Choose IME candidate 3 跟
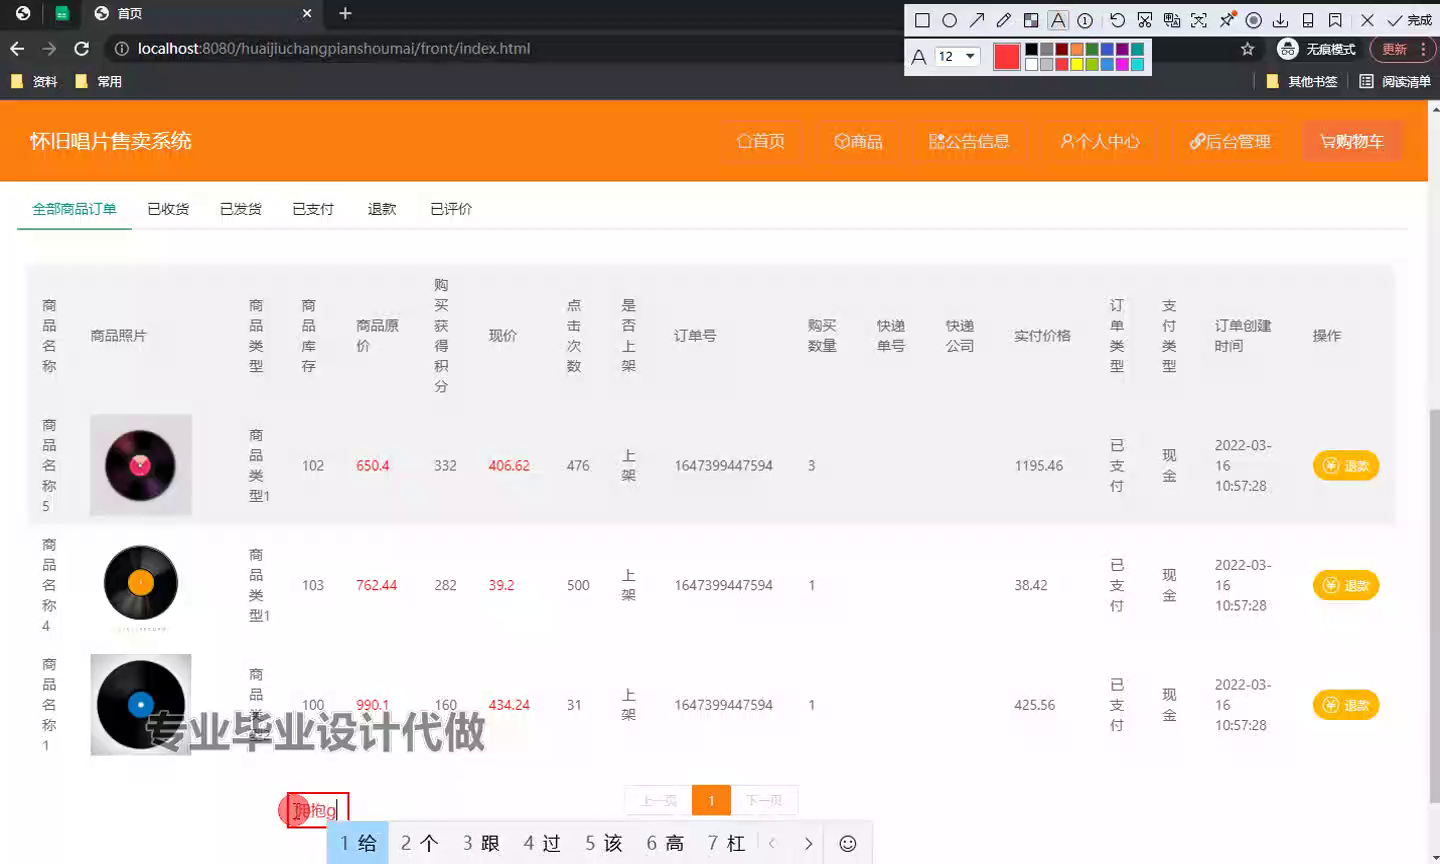The image size is (1440, 864). (481, 843)
